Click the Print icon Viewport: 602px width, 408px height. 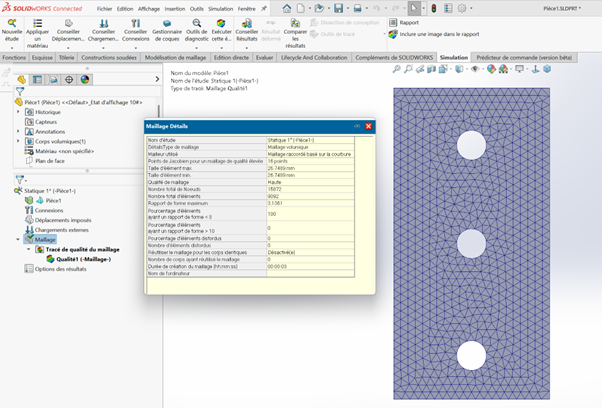(357, 8)
